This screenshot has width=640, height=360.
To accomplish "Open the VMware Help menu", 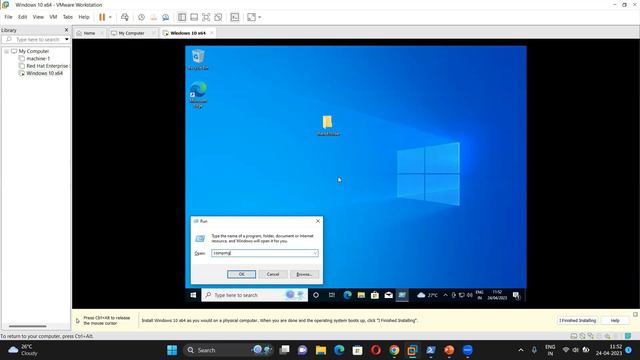I will (x=84, y=17).
